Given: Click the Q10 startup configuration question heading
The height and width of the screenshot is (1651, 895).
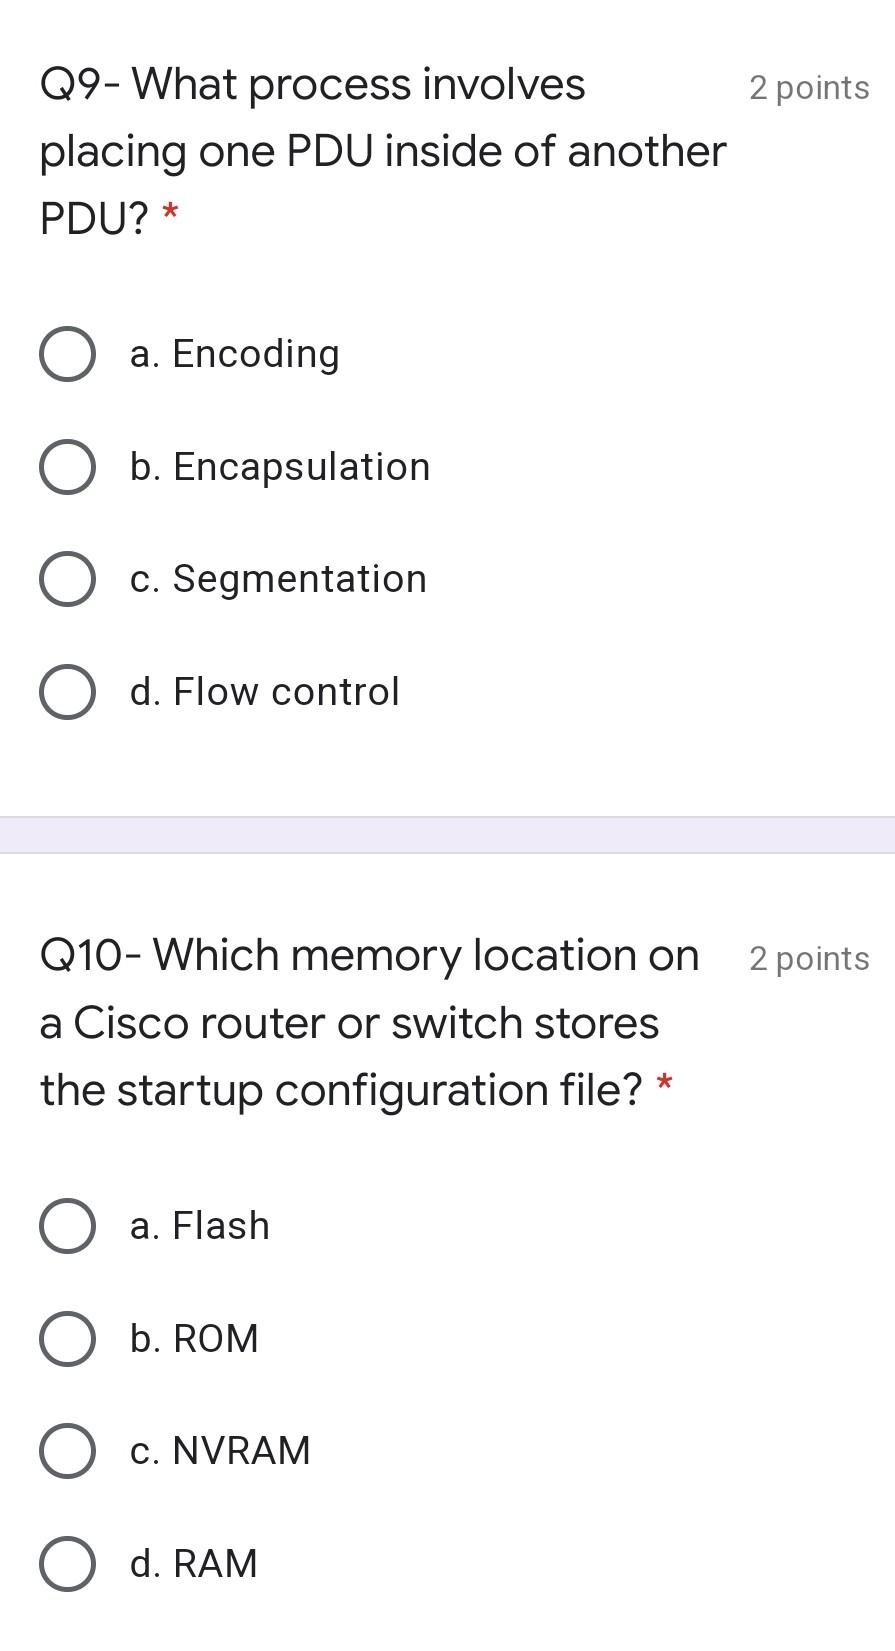Looking at the screenshot, I should (368, 1022).
